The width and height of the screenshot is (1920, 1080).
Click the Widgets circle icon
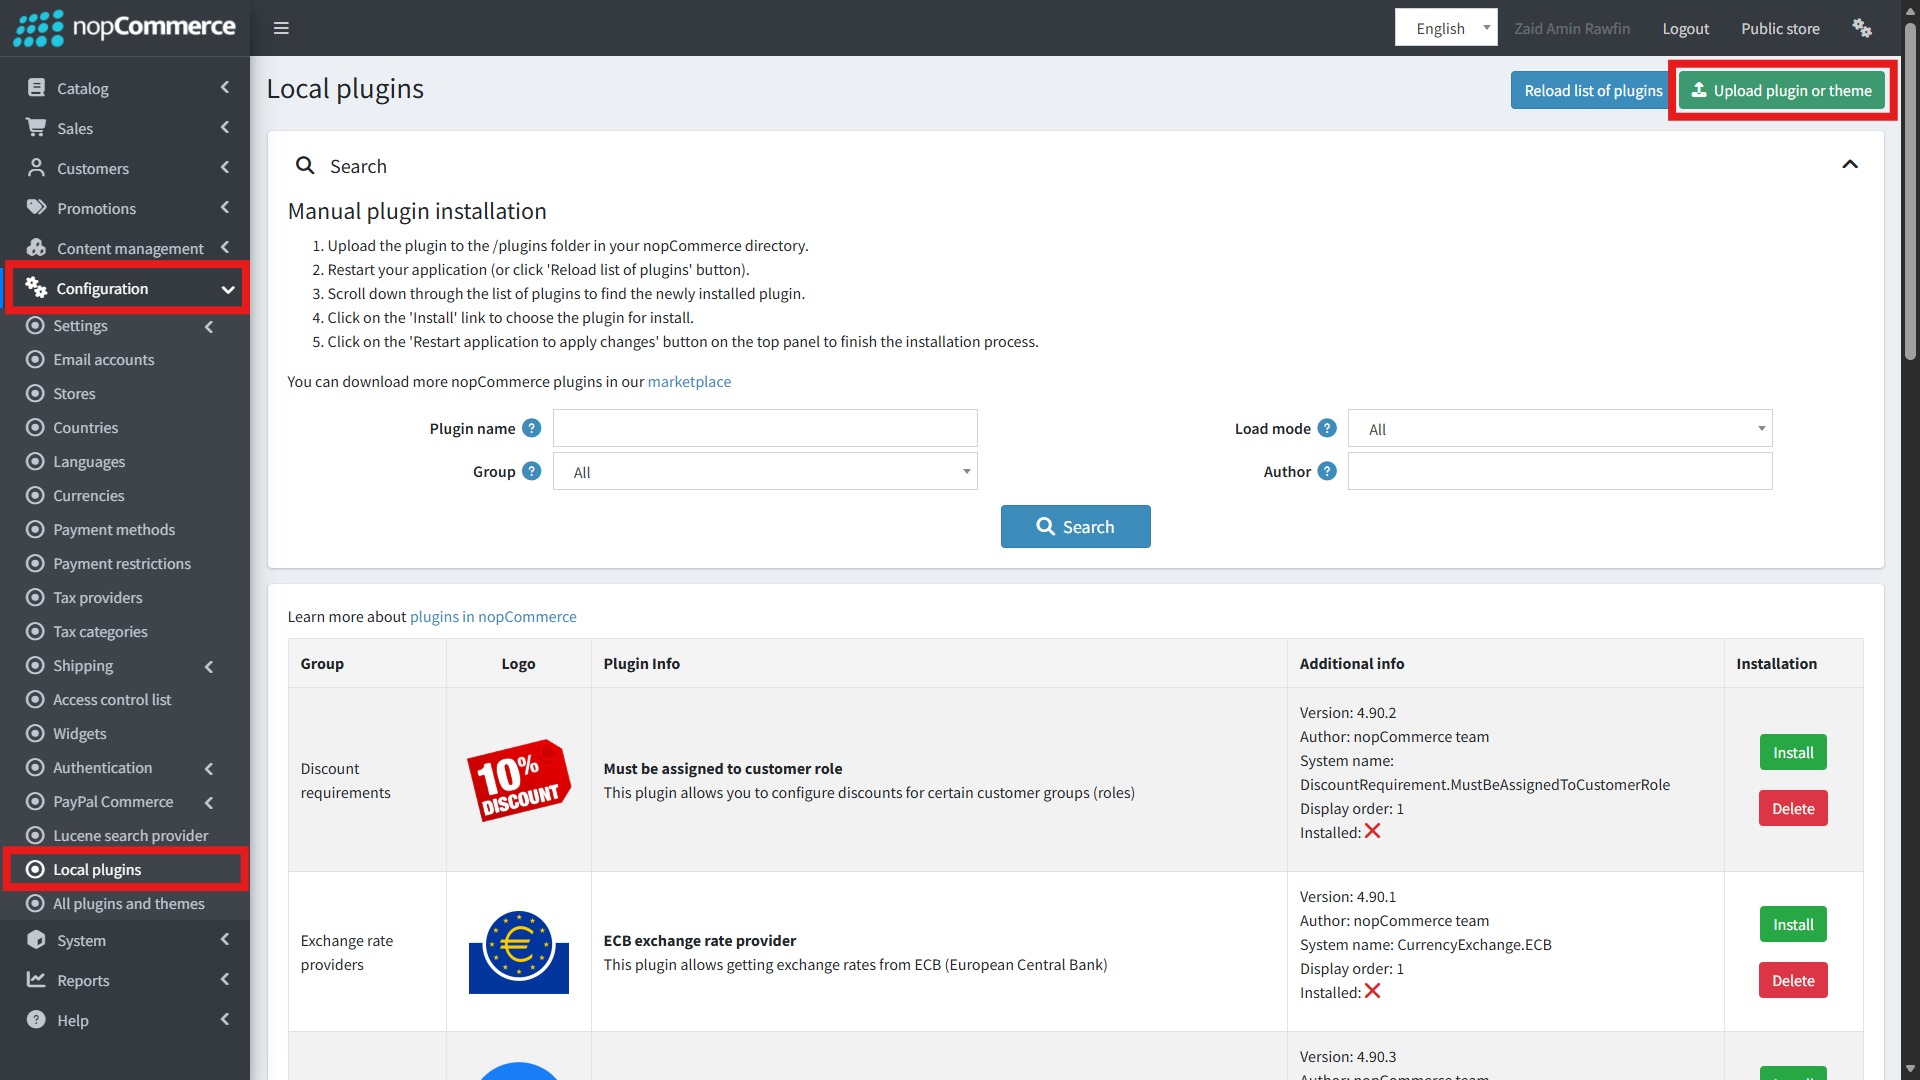coord(35,733)
